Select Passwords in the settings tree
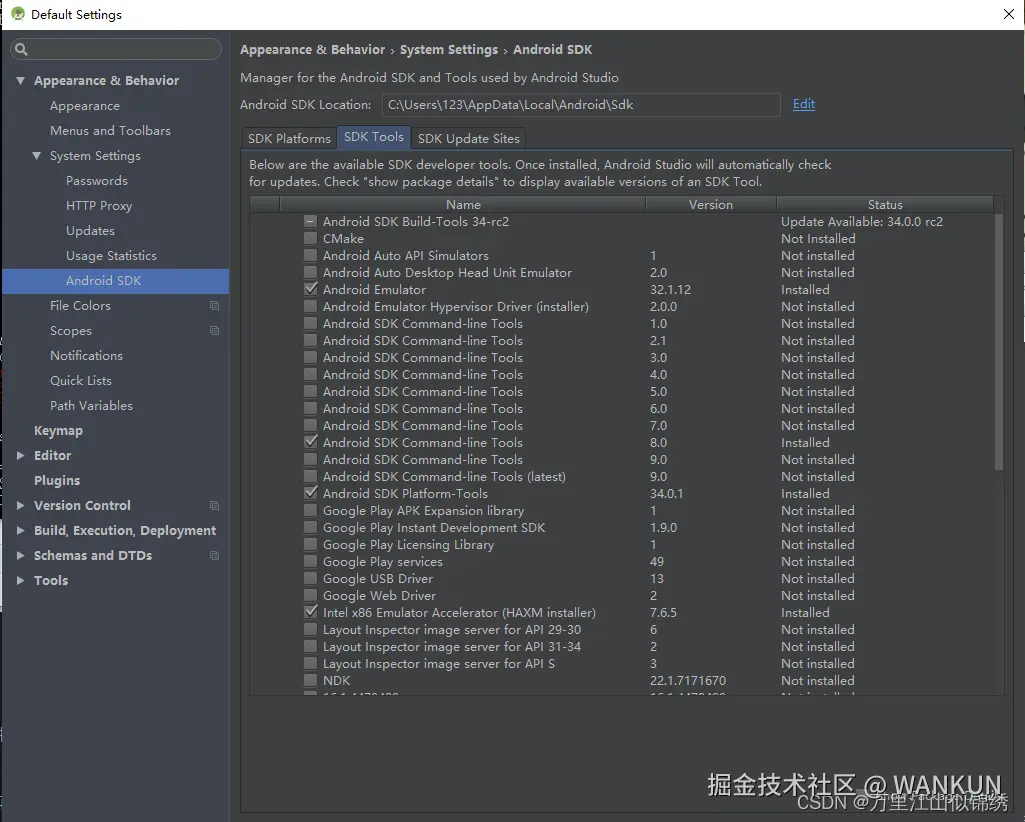Screen dimensions: 1025x822 point(97,180)
